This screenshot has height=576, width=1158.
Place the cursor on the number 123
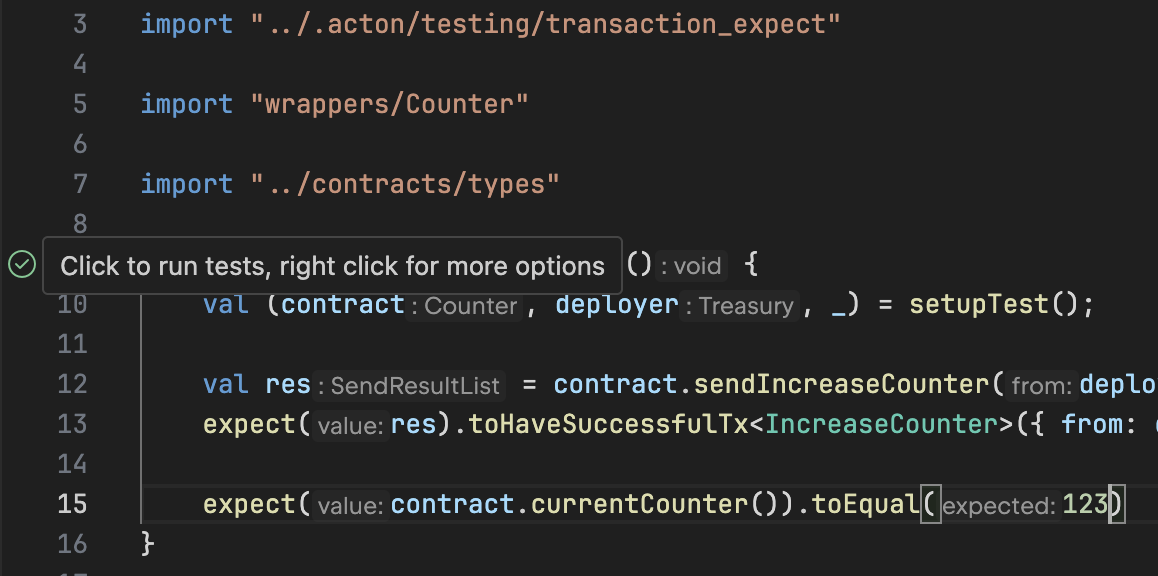[x=1085, y=504]
